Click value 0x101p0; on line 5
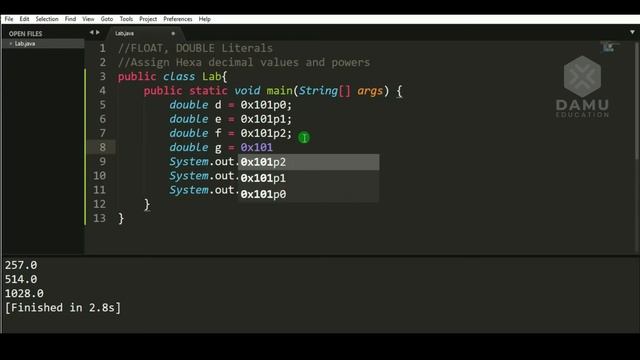640x360 pixels. pos(266,105)
